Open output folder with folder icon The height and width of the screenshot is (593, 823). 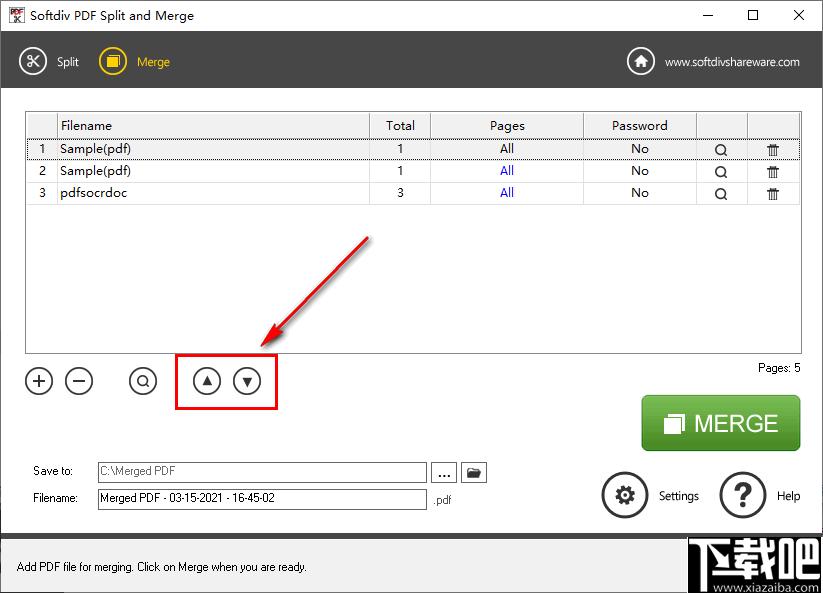coord(474,472)
